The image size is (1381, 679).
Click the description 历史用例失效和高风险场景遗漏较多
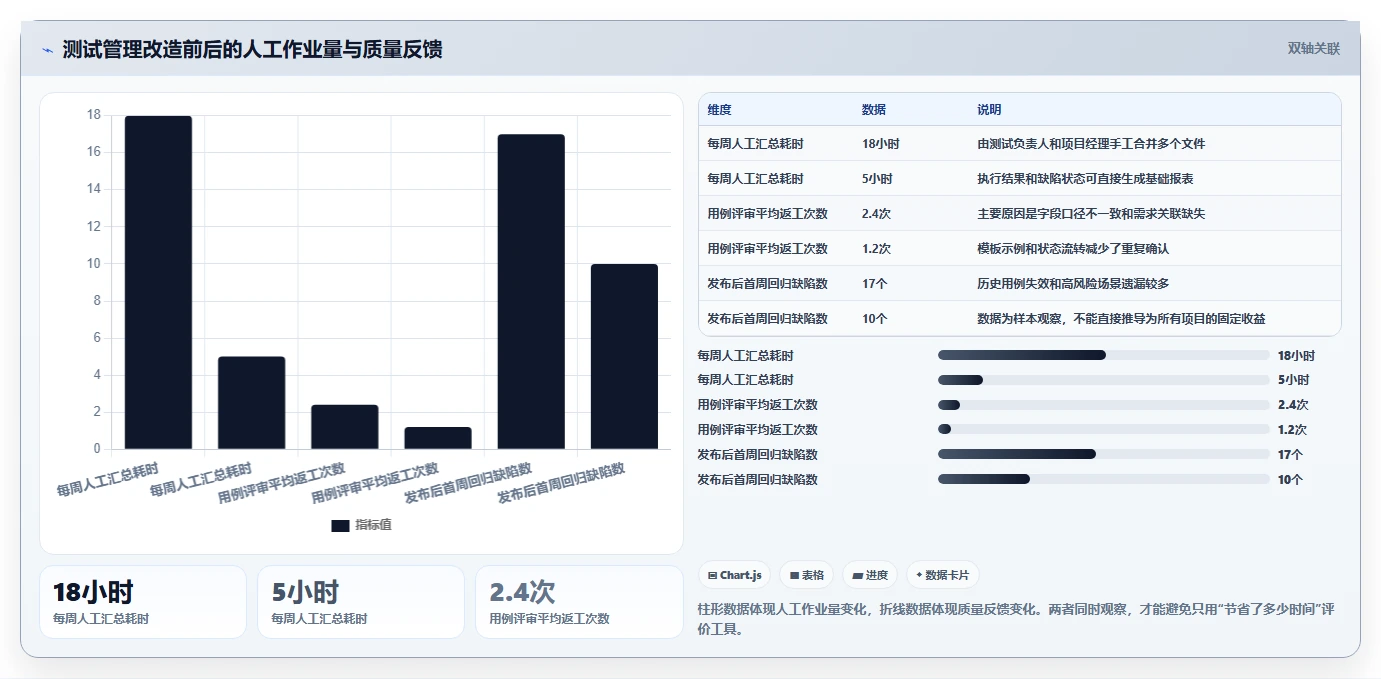[1073, 284]
